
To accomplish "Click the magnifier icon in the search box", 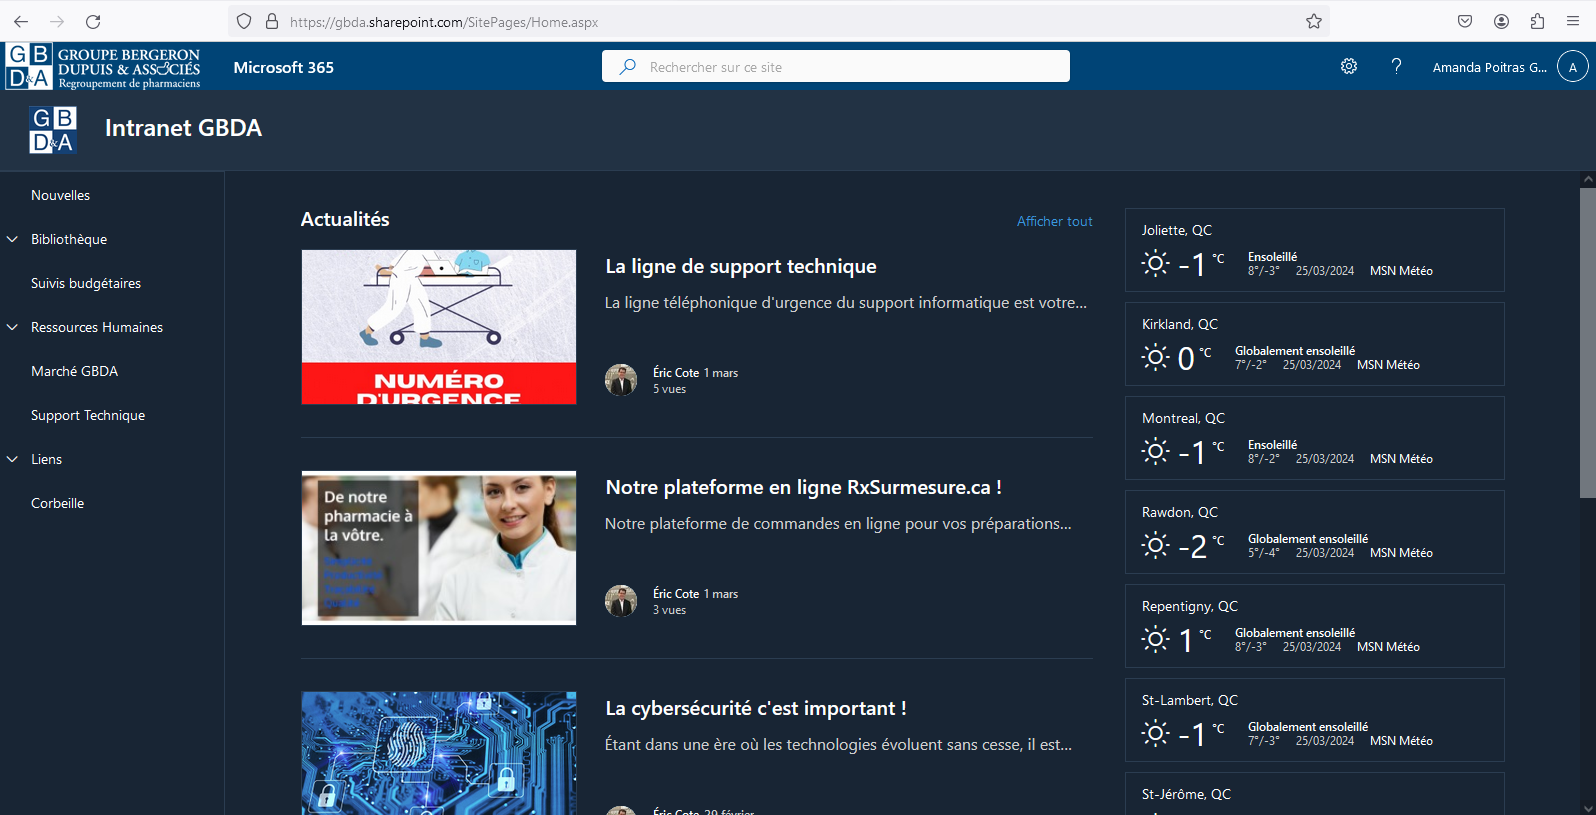I will (628, 66).
